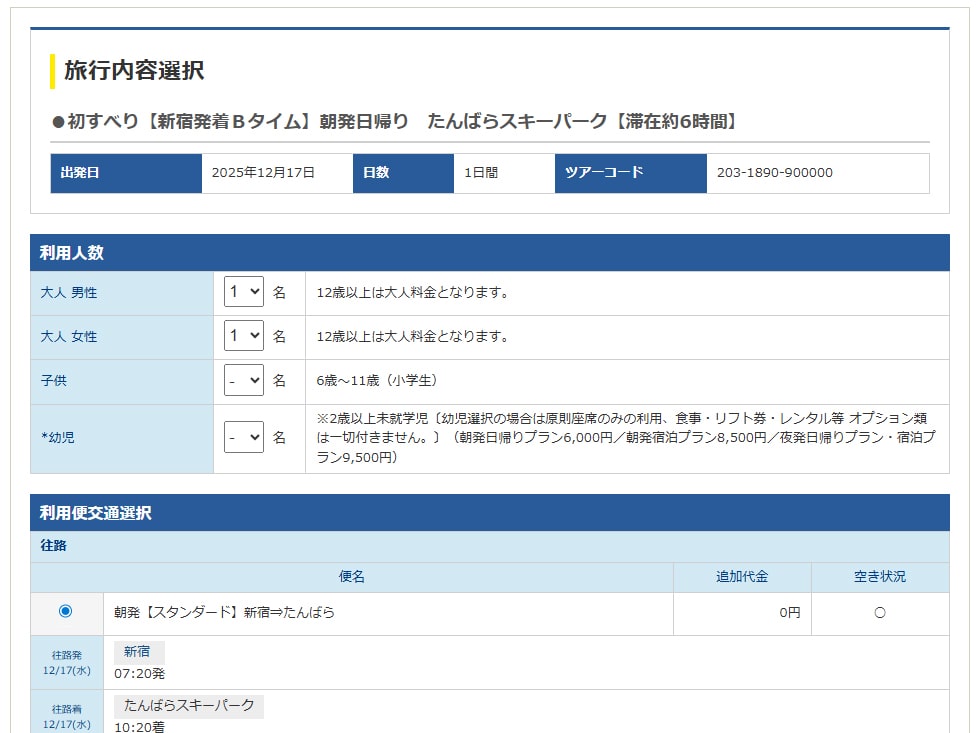Viewport: 978px width, 733px height.
Task: Click the tour code 203-1890-900000
Action: click(774, 173)
